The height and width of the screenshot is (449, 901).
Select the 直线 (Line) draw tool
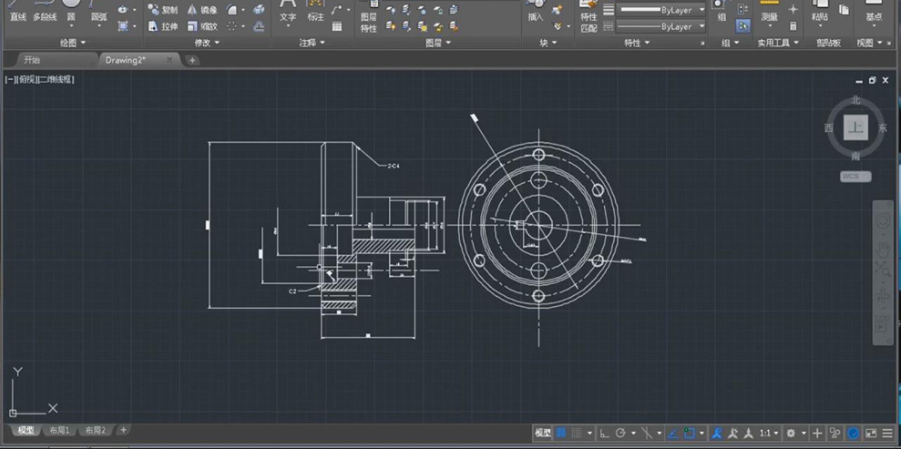[18, 13]
